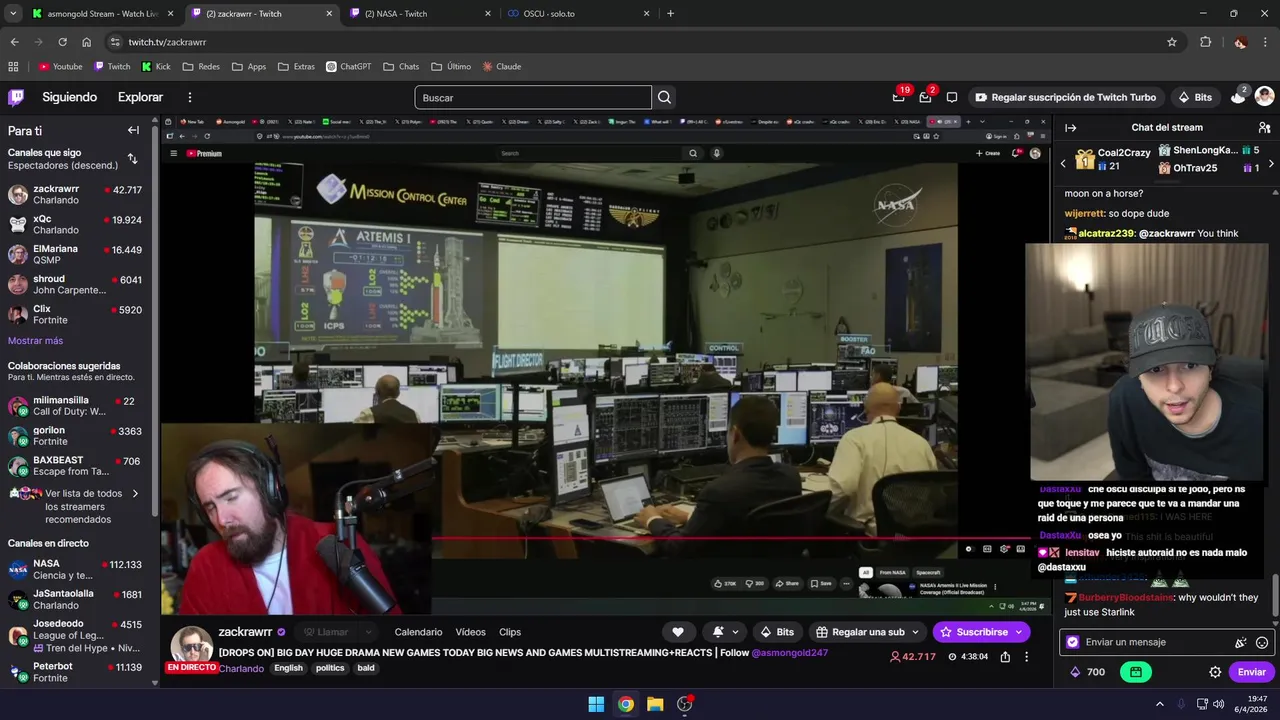Open channel points drops icon in top bar
The height and width of the screenshot is (720, 1280).
pos(1238,97)
